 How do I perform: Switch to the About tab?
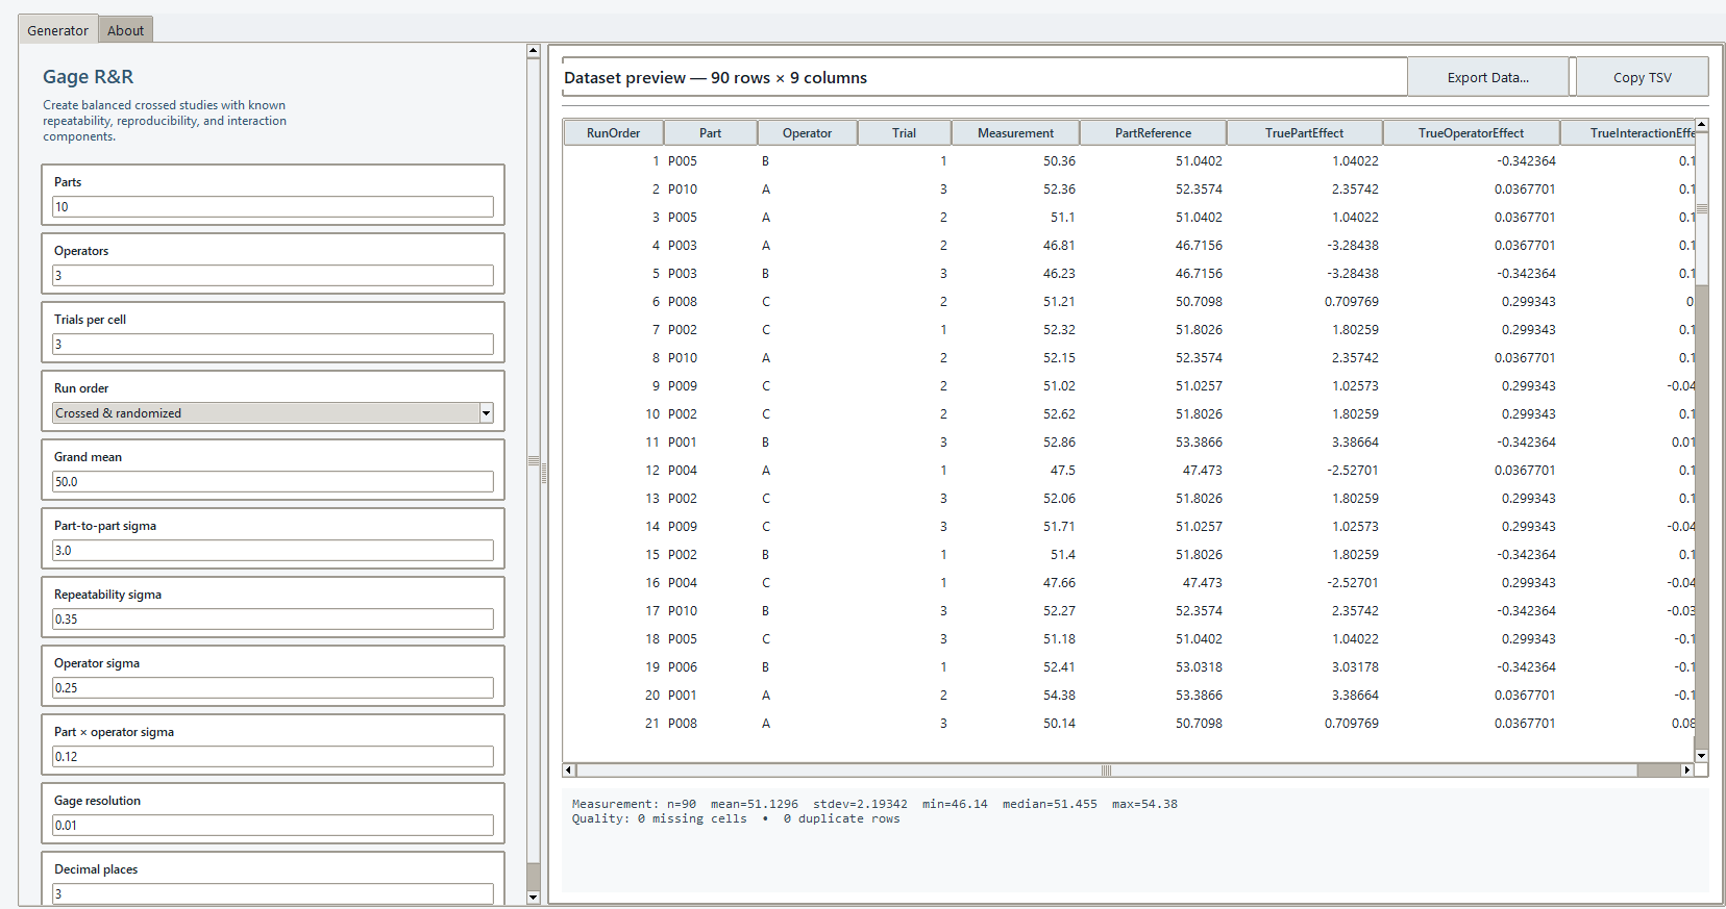pos(125,30)
